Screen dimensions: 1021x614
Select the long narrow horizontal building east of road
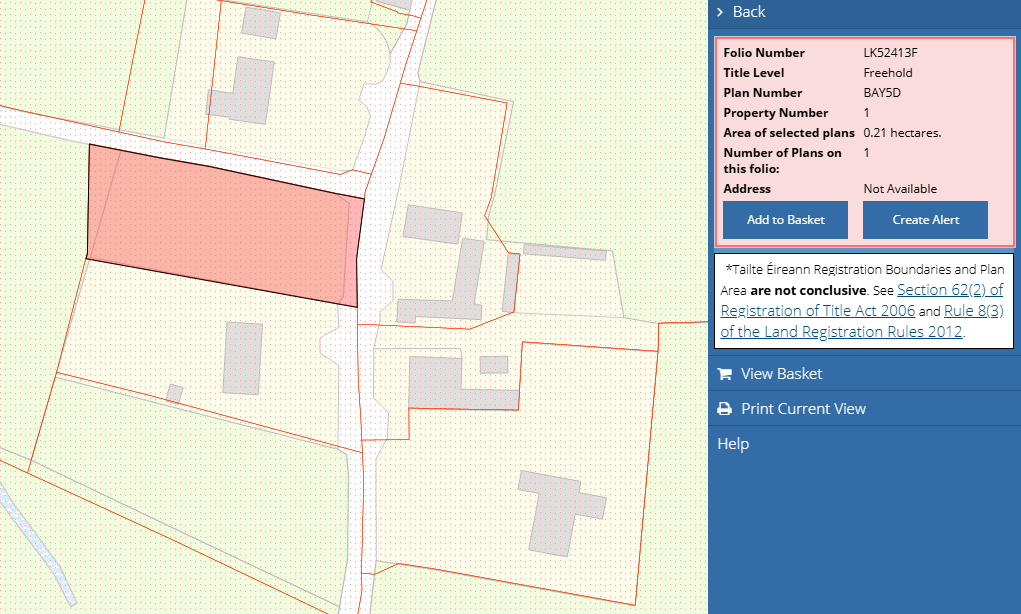[564, 251]
